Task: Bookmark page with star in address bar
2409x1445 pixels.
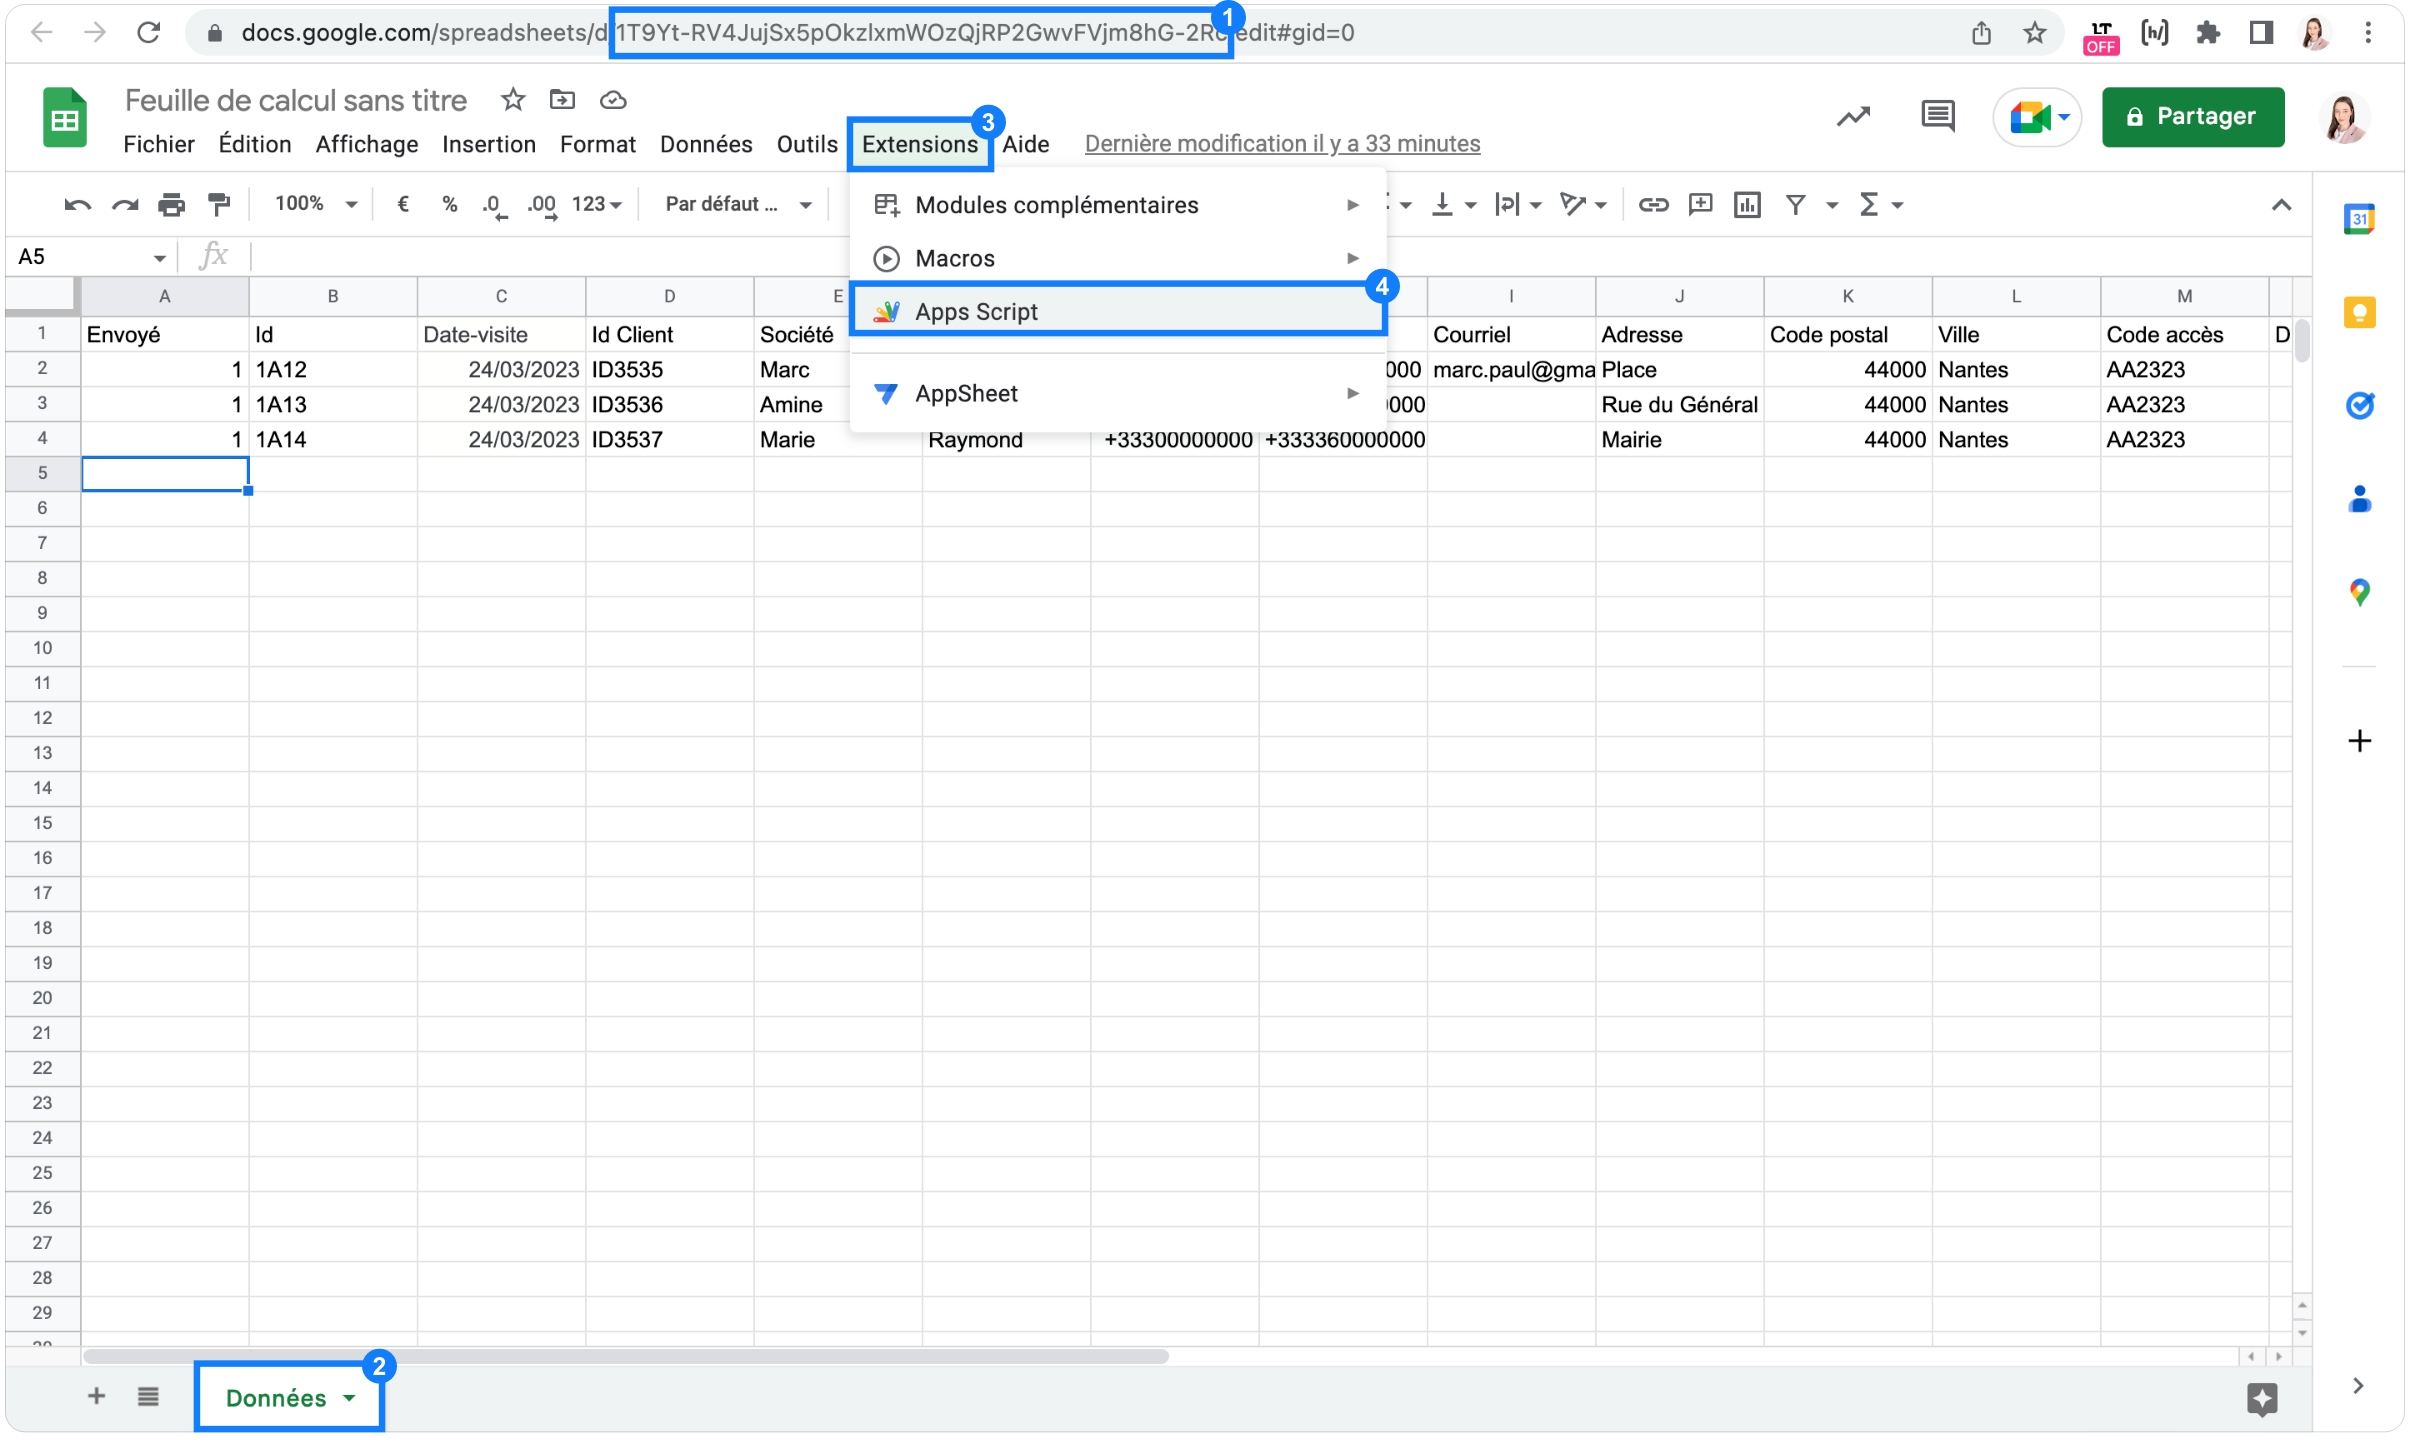Action: [x=2034, y=33]
